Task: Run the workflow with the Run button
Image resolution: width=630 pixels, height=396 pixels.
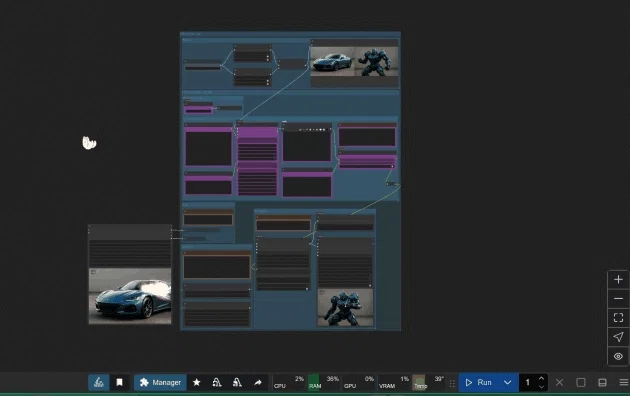Action: tap(479, 382)
